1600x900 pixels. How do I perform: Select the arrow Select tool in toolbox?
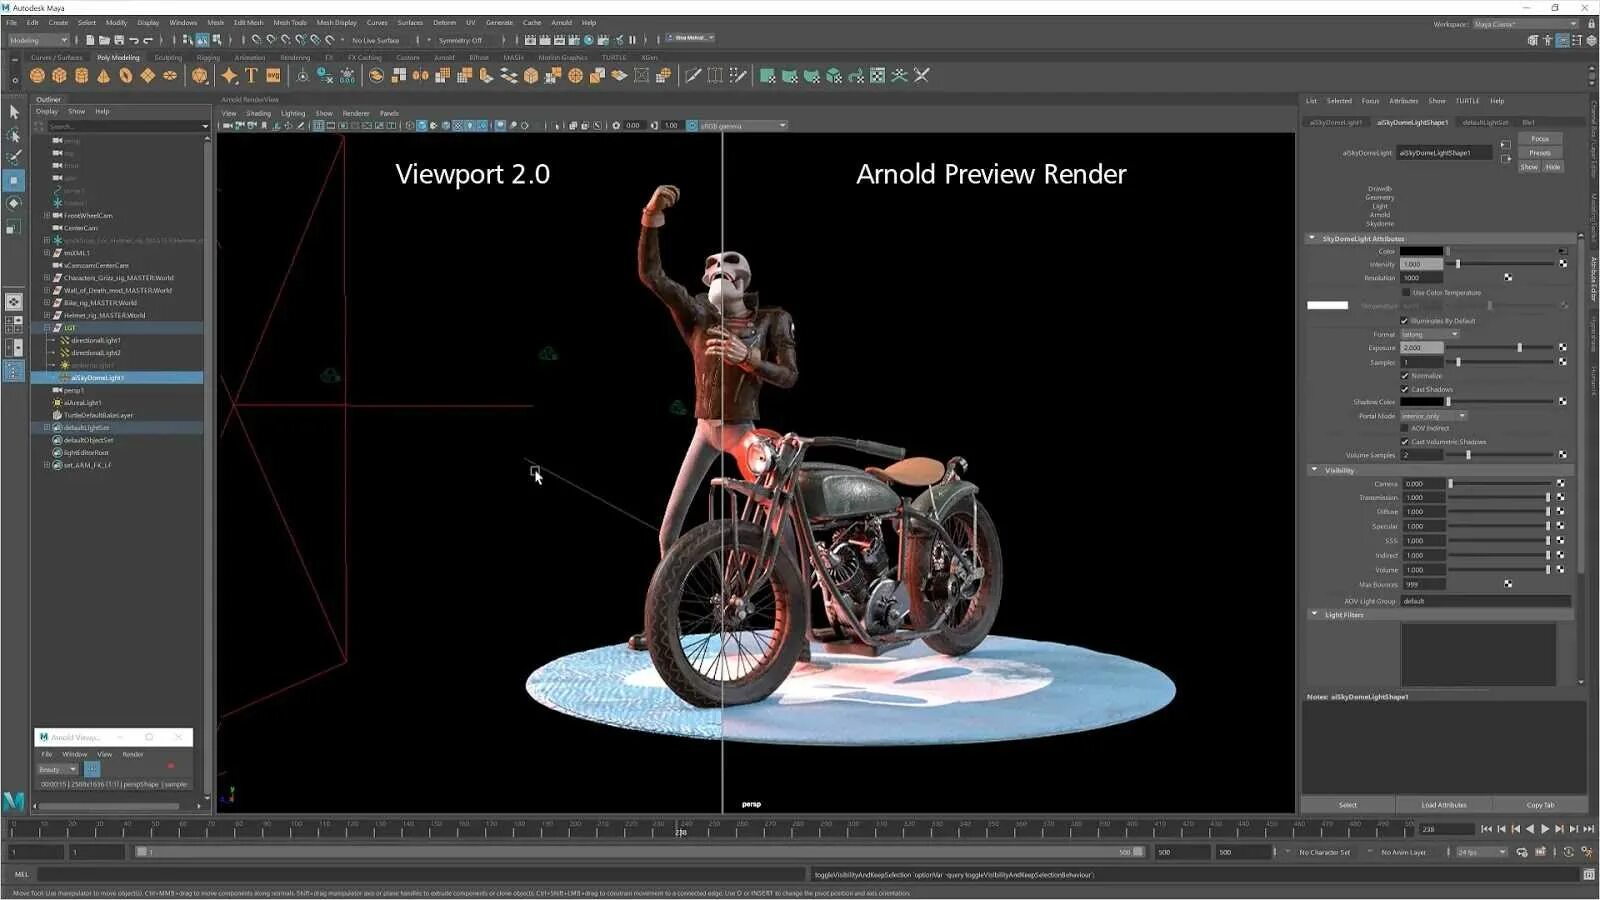pyautogui.click(x=14, y=112)
